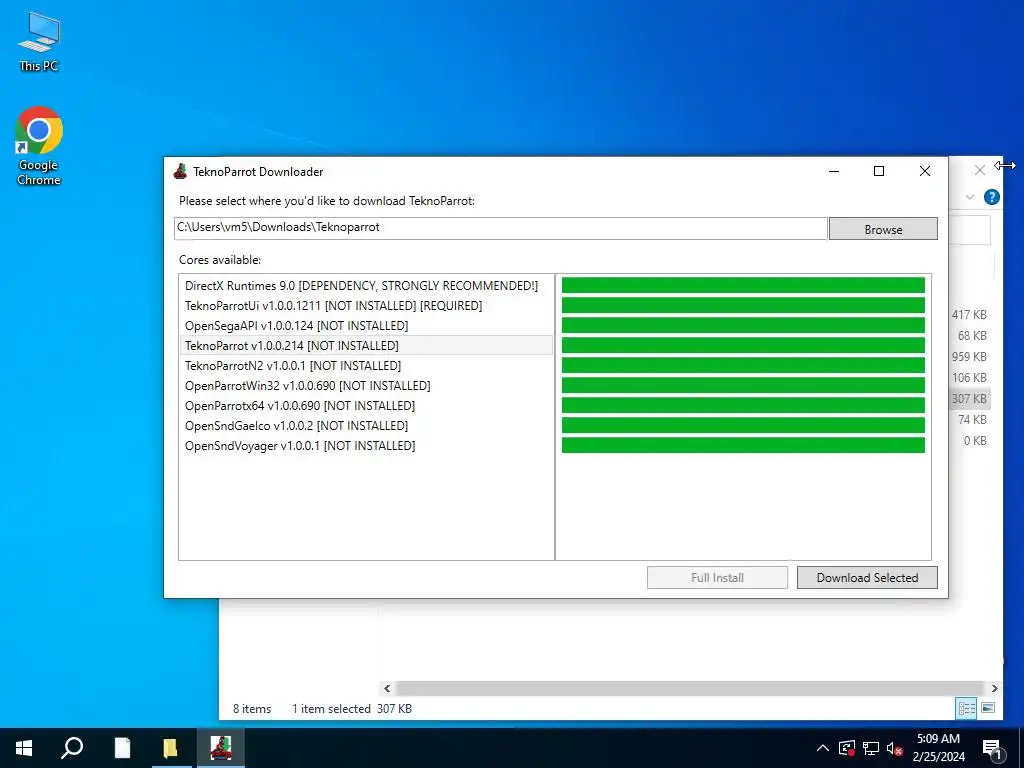This screenshot has width=1024, height=768.
Task: Select TeknoParrotUi v1.0.0.1211 core
Action: coord(366,306)
